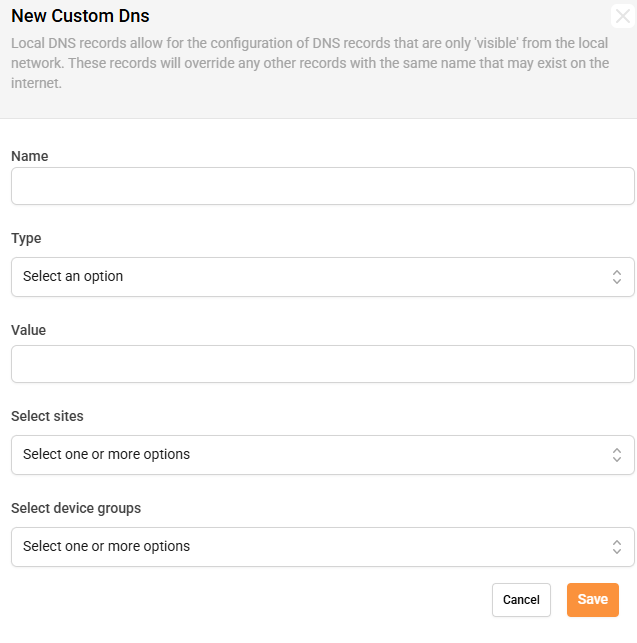The height and width of the screenshot is (643, 637).
Task: Close the New Custom Dns dialog
Action: pos(623,17)
